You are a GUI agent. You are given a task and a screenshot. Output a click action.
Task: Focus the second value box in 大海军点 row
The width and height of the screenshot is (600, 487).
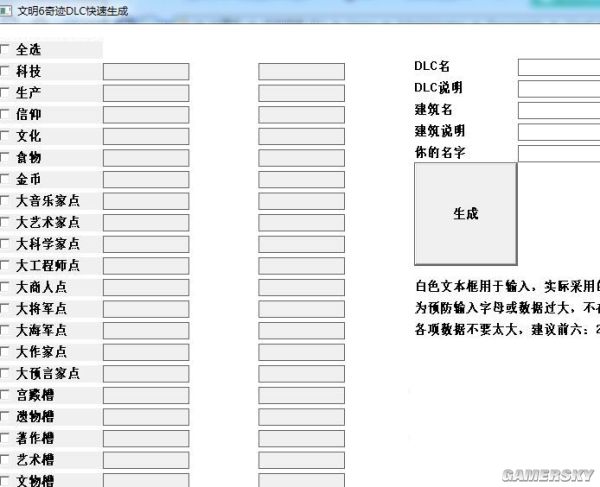[x=302, y=331]
